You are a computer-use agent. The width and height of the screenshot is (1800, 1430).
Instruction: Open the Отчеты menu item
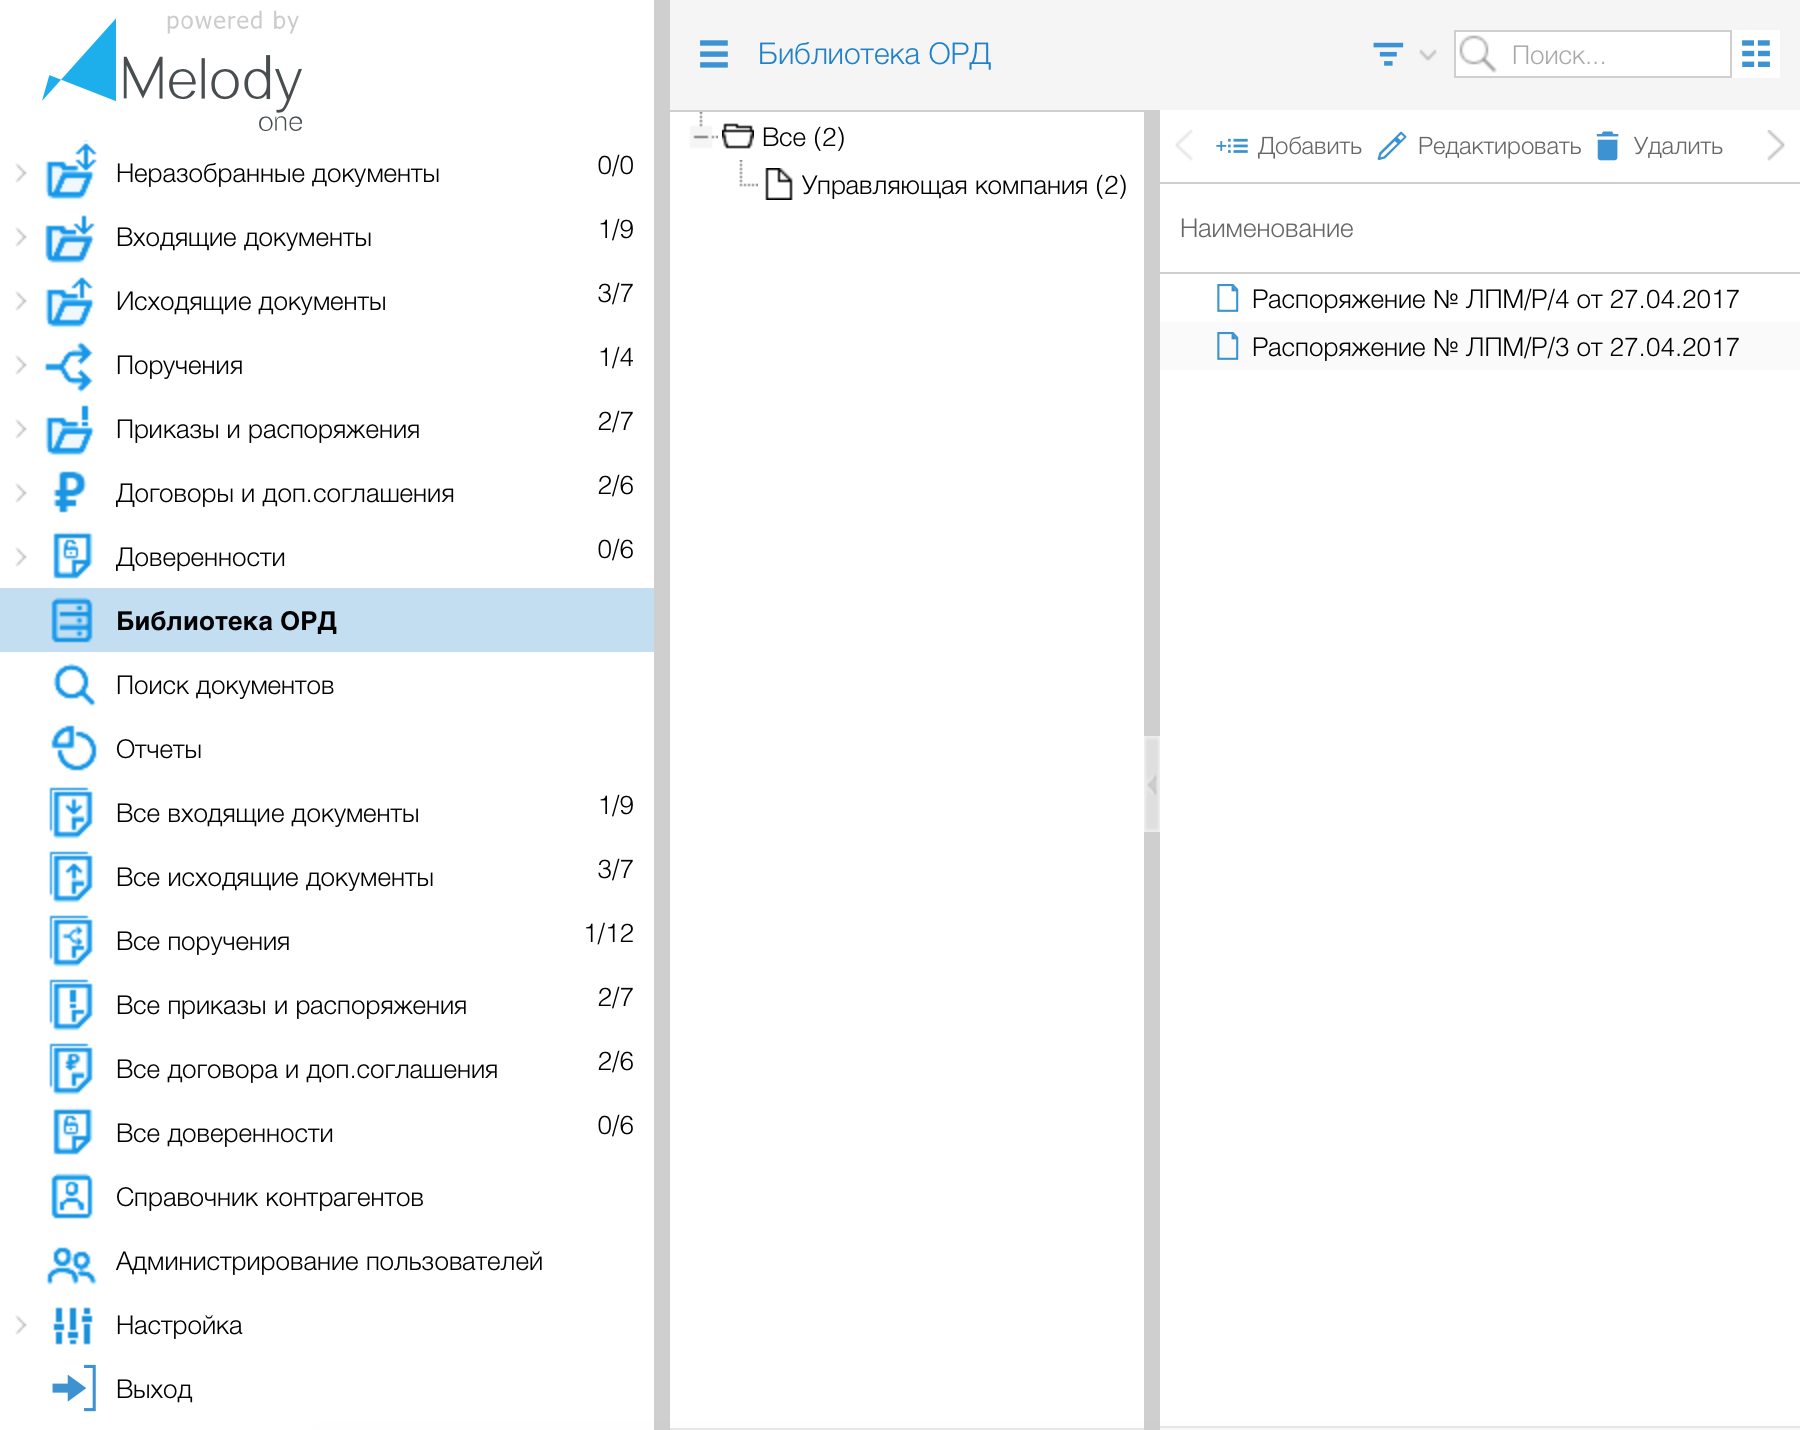(158, 749)
